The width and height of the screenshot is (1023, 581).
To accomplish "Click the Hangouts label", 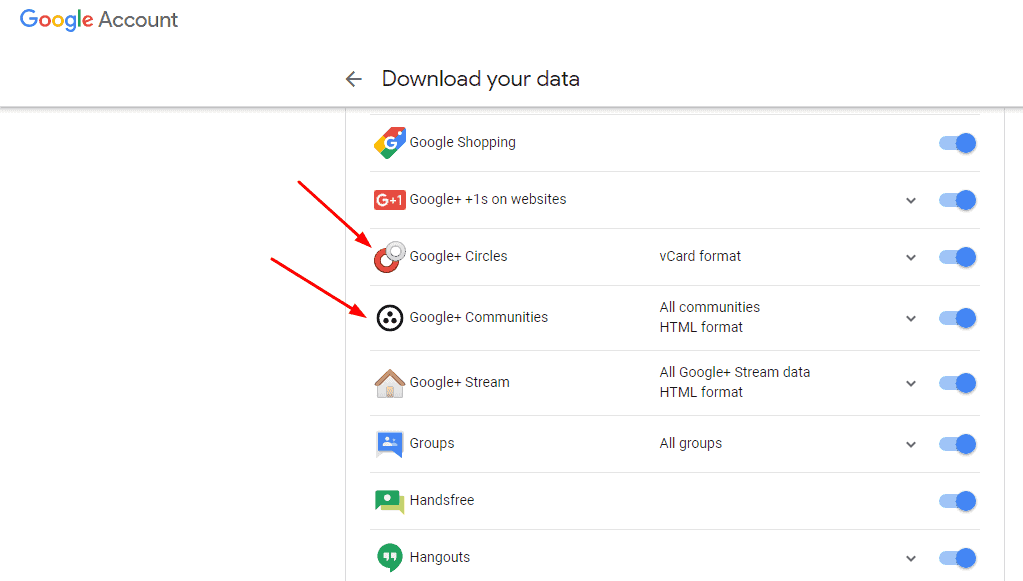I will click(x=440, y=558).
